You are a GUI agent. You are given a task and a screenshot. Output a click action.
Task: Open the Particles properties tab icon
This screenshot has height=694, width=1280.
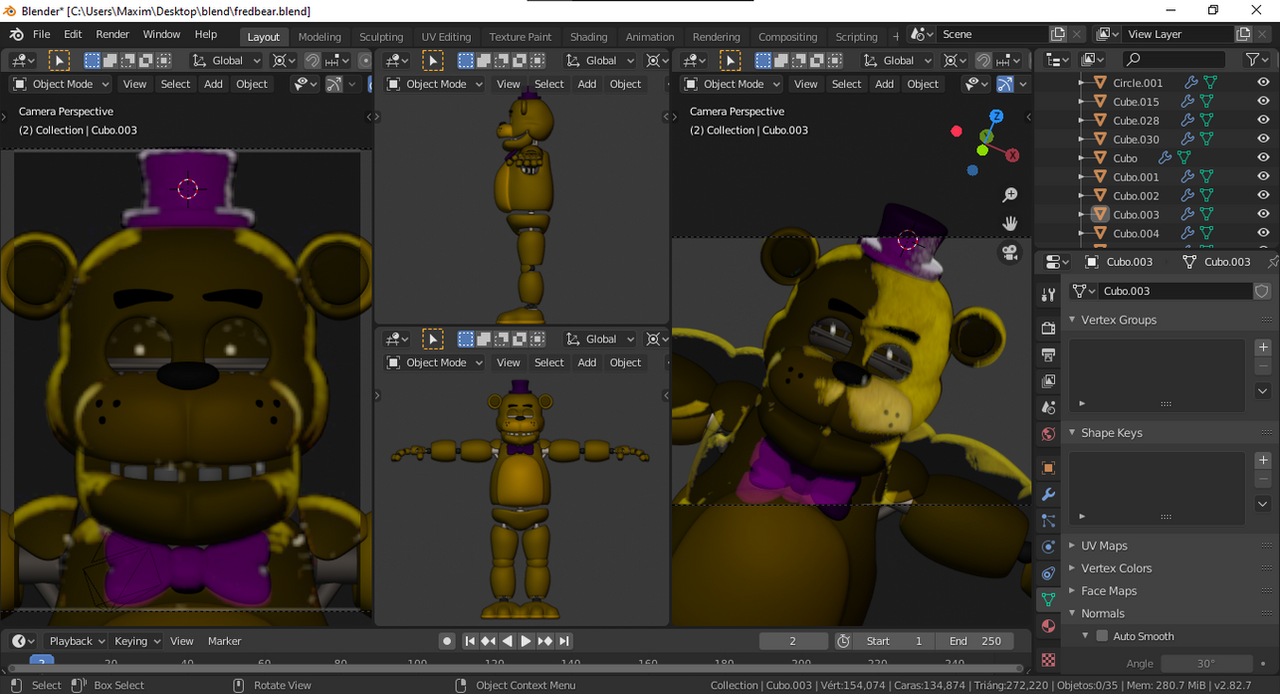tap(1048, 520)
